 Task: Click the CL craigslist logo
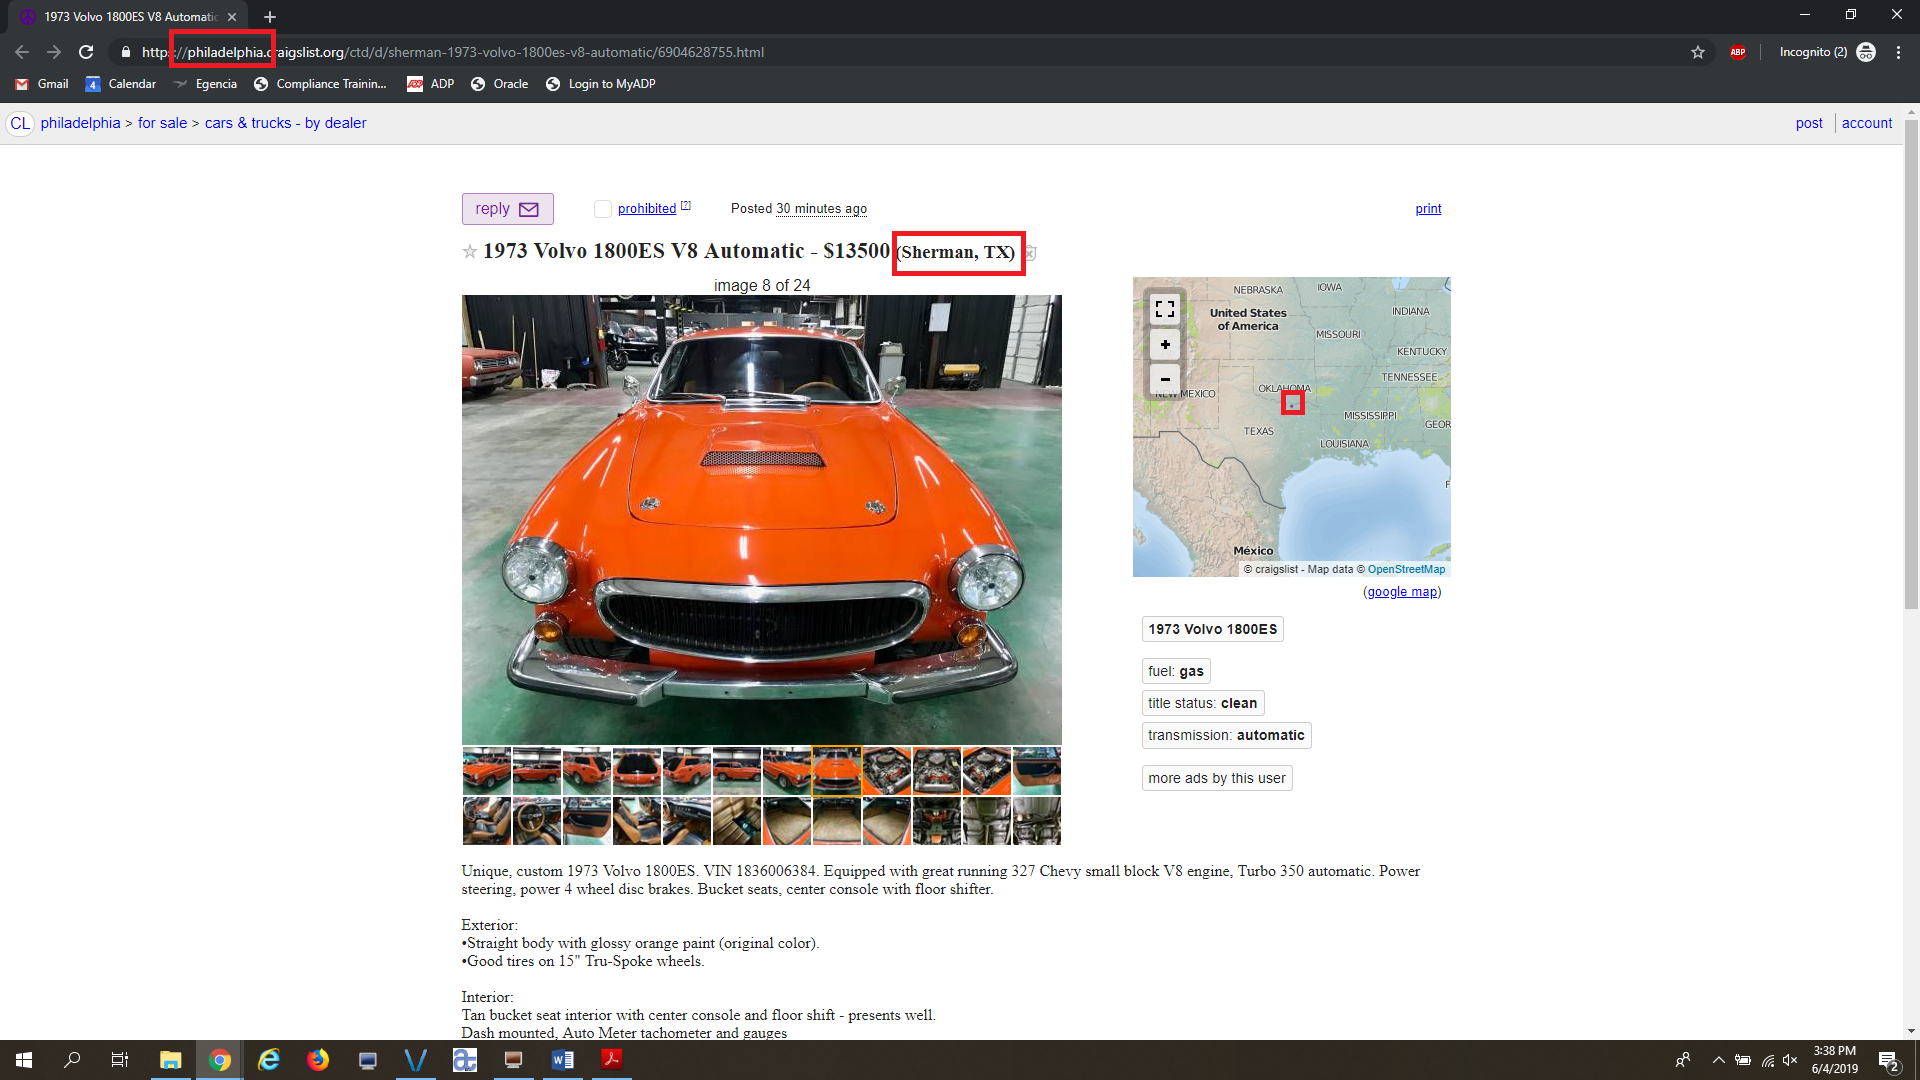click(x=20, y=123)
